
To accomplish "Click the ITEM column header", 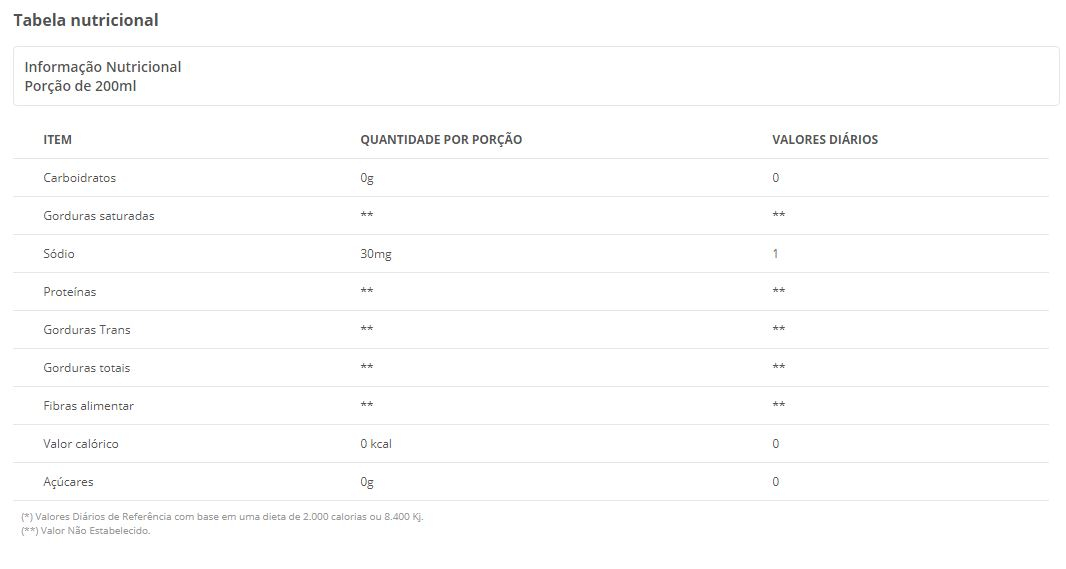I will tap(57, 139).
